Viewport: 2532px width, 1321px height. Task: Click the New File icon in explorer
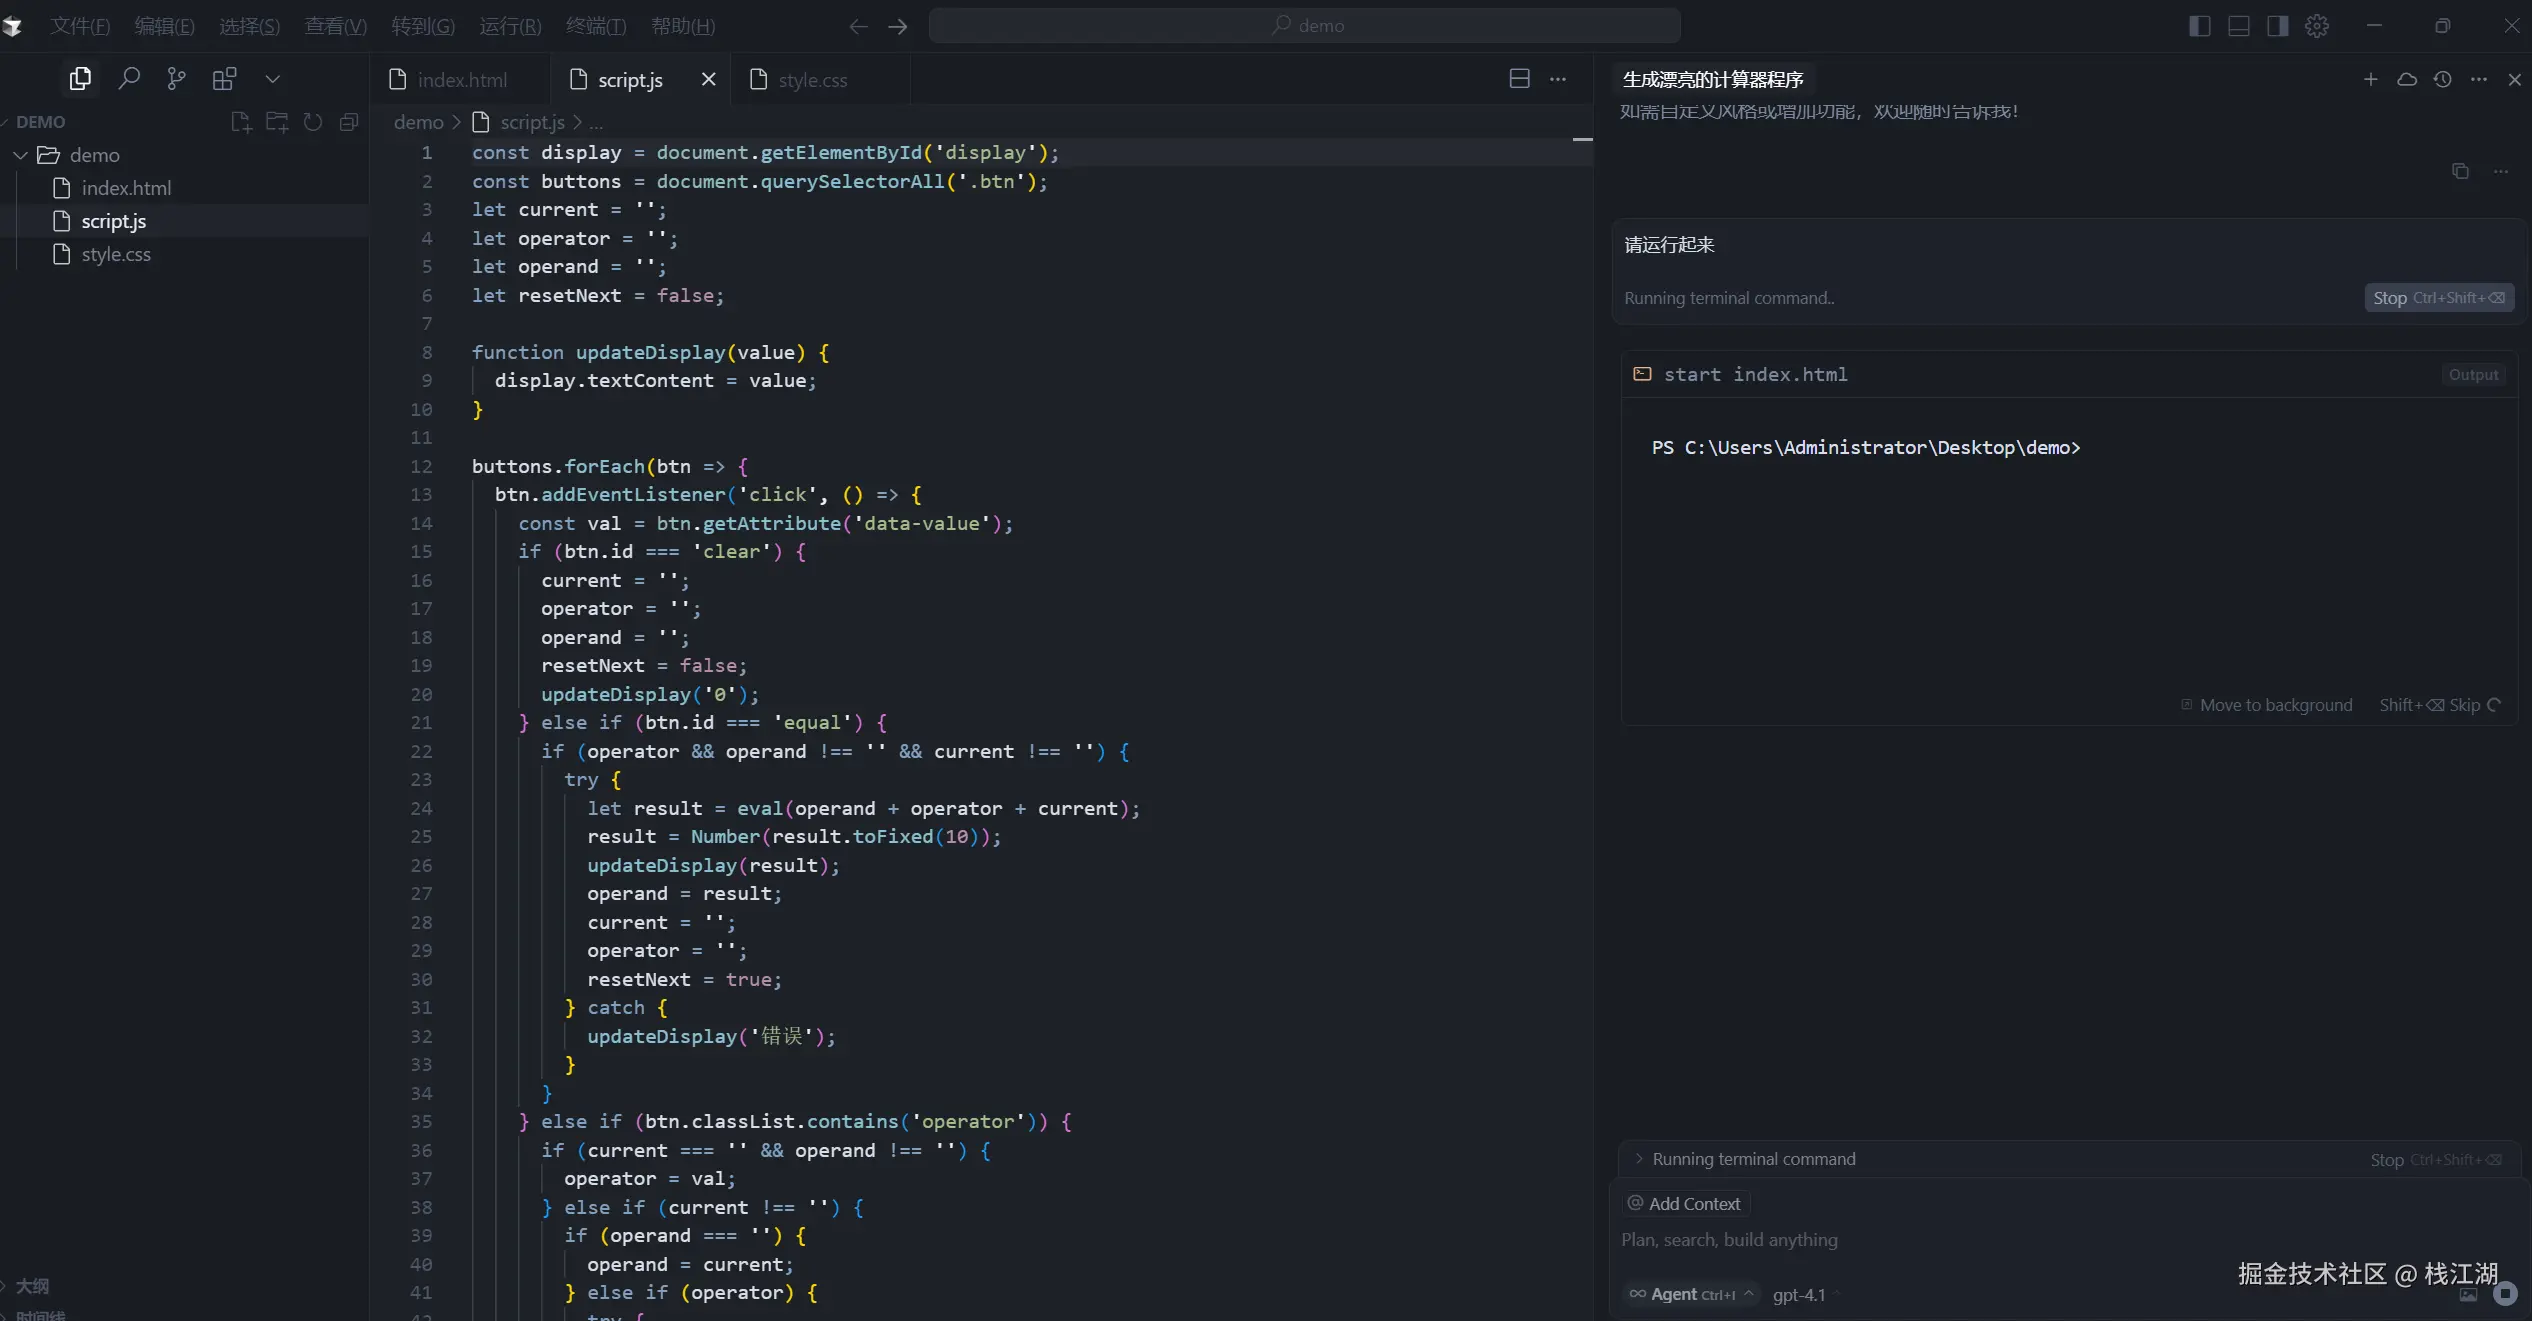241,122
